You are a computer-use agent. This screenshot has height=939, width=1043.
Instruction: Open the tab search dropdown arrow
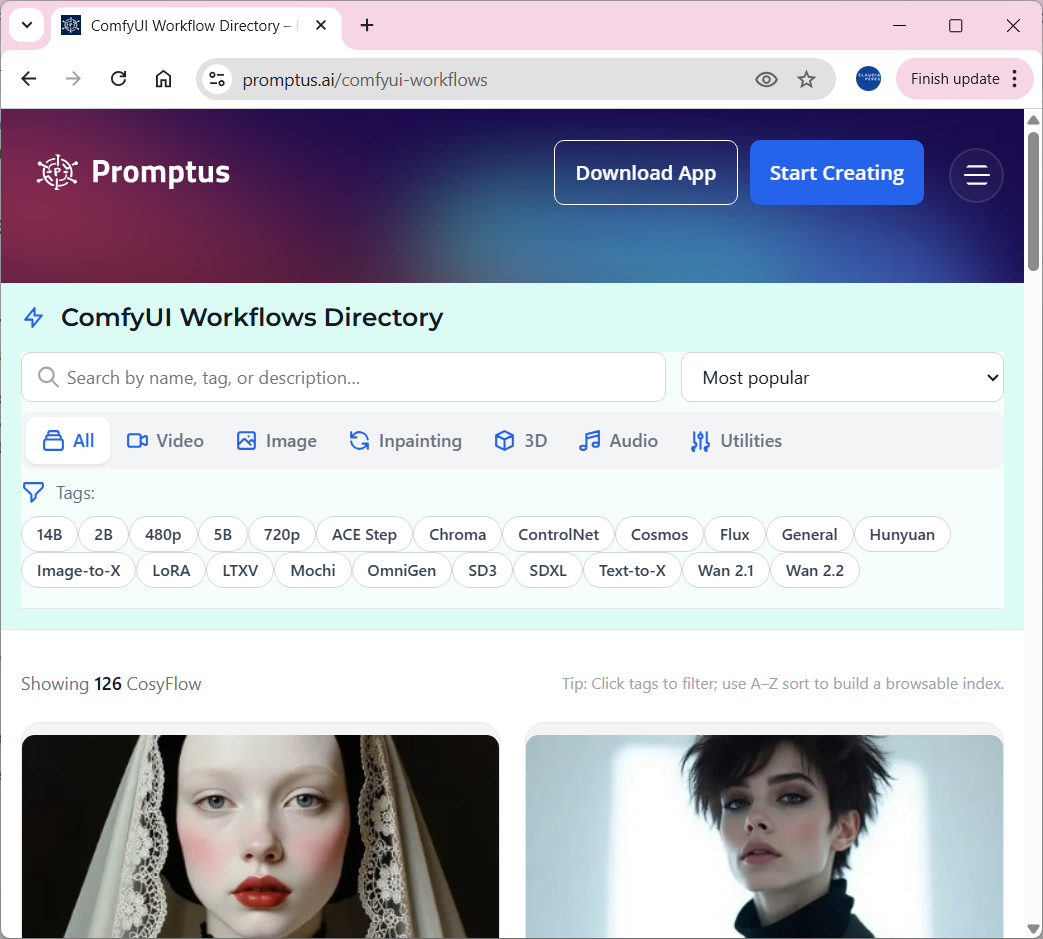(x=27, y=25)
